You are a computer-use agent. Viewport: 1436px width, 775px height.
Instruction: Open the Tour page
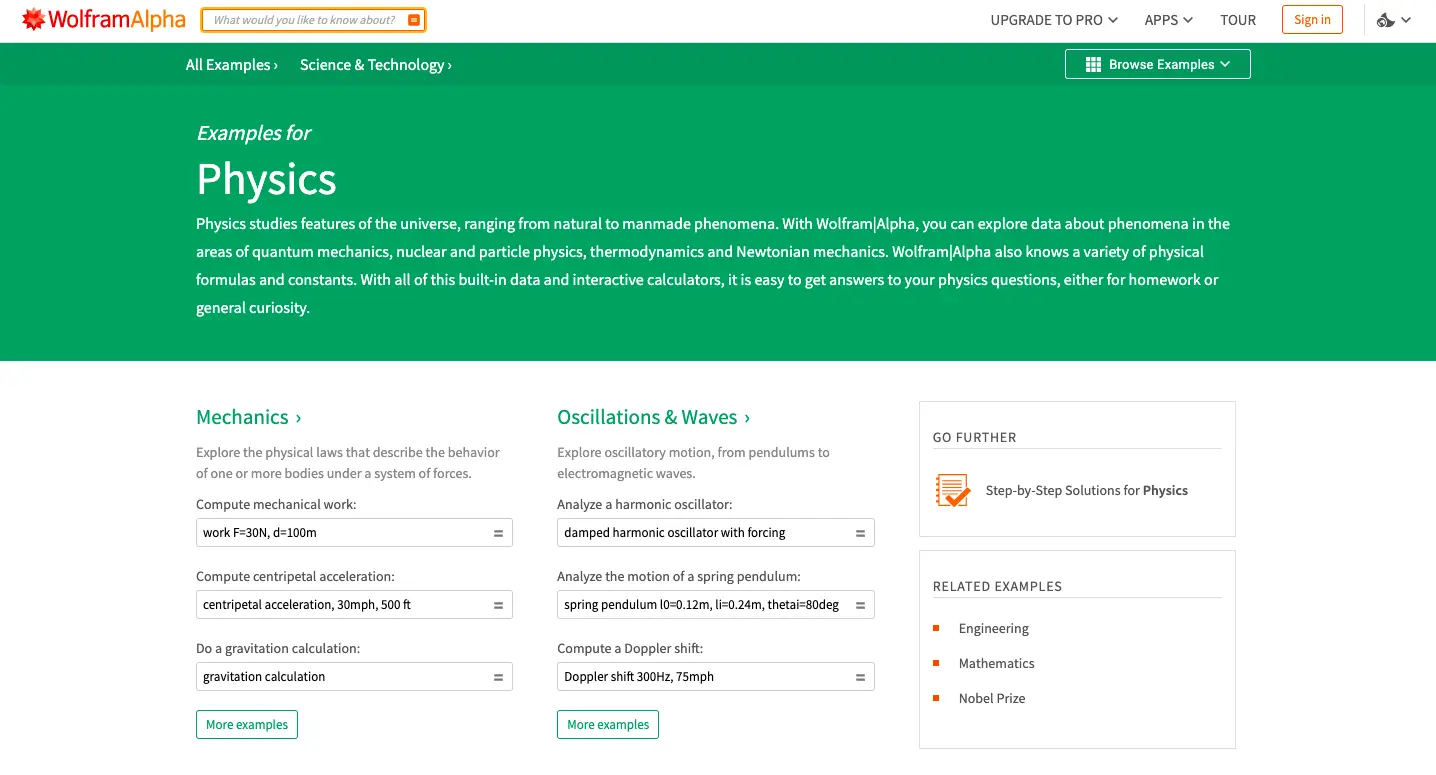(1238, 20)
